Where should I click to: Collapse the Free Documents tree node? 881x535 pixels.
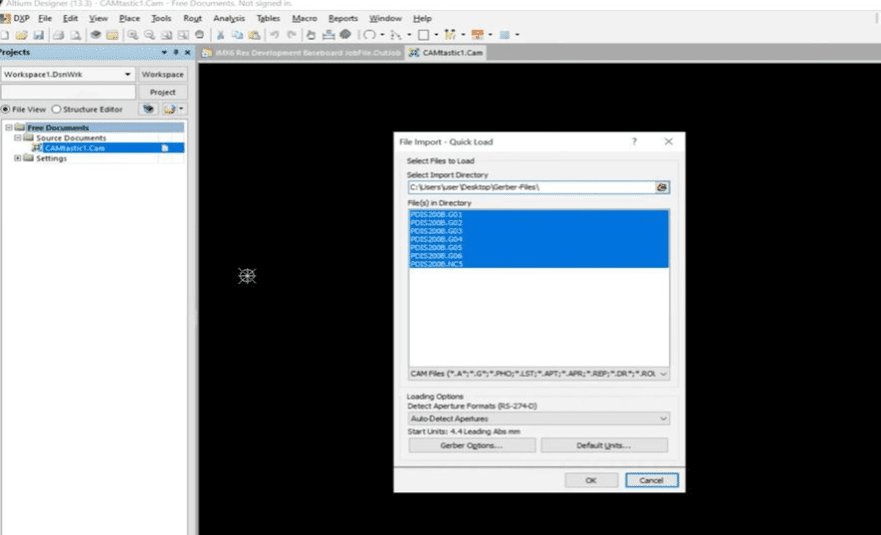9,128
